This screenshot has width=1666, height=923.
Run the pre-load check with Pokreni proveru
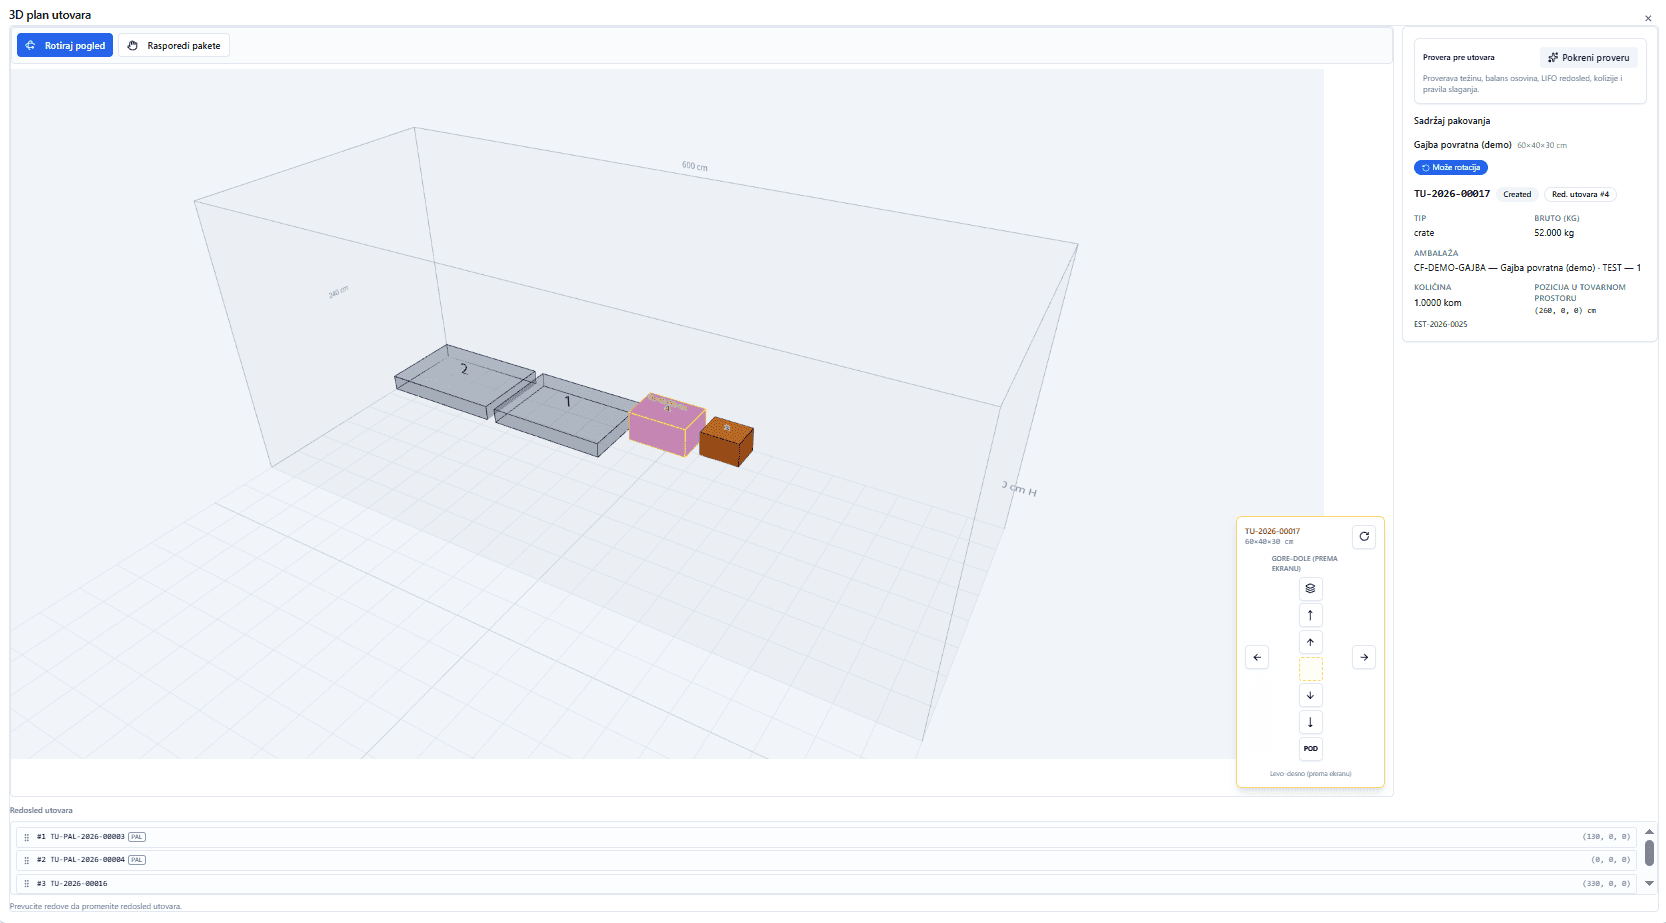point(1588,57)
